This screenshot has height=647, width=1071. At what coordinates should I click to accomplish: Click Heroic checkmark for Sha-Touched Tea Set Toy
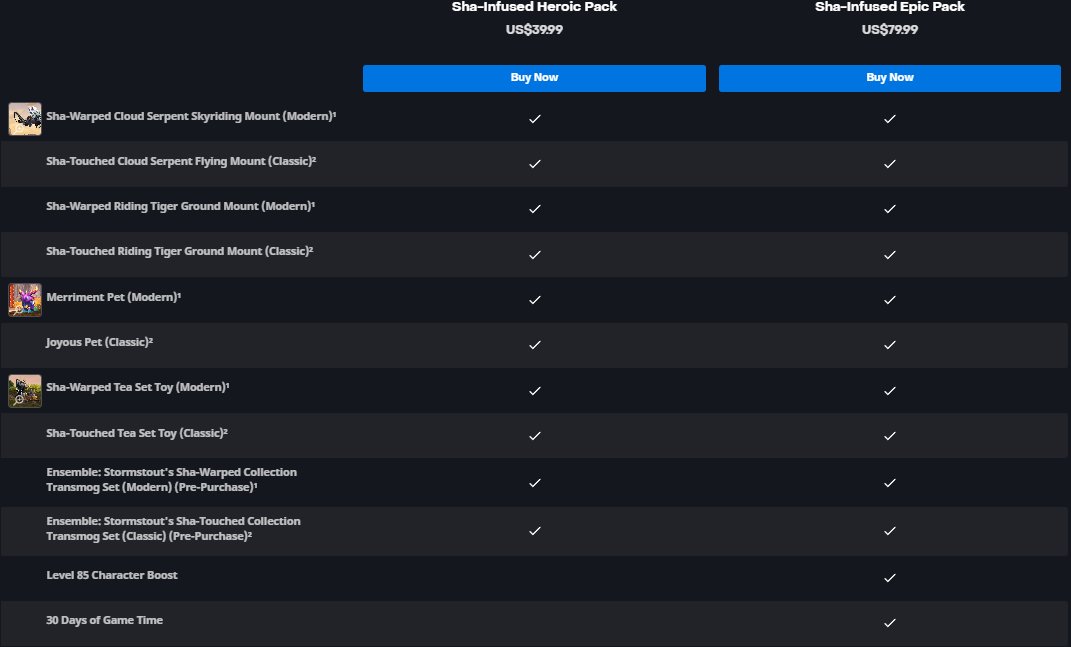(x=535, y=436)
